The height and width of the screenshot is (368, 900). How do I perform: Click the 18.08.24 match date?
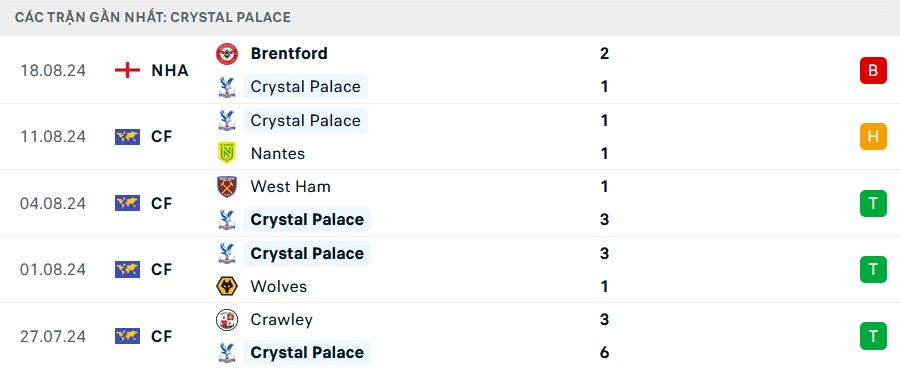53,71
